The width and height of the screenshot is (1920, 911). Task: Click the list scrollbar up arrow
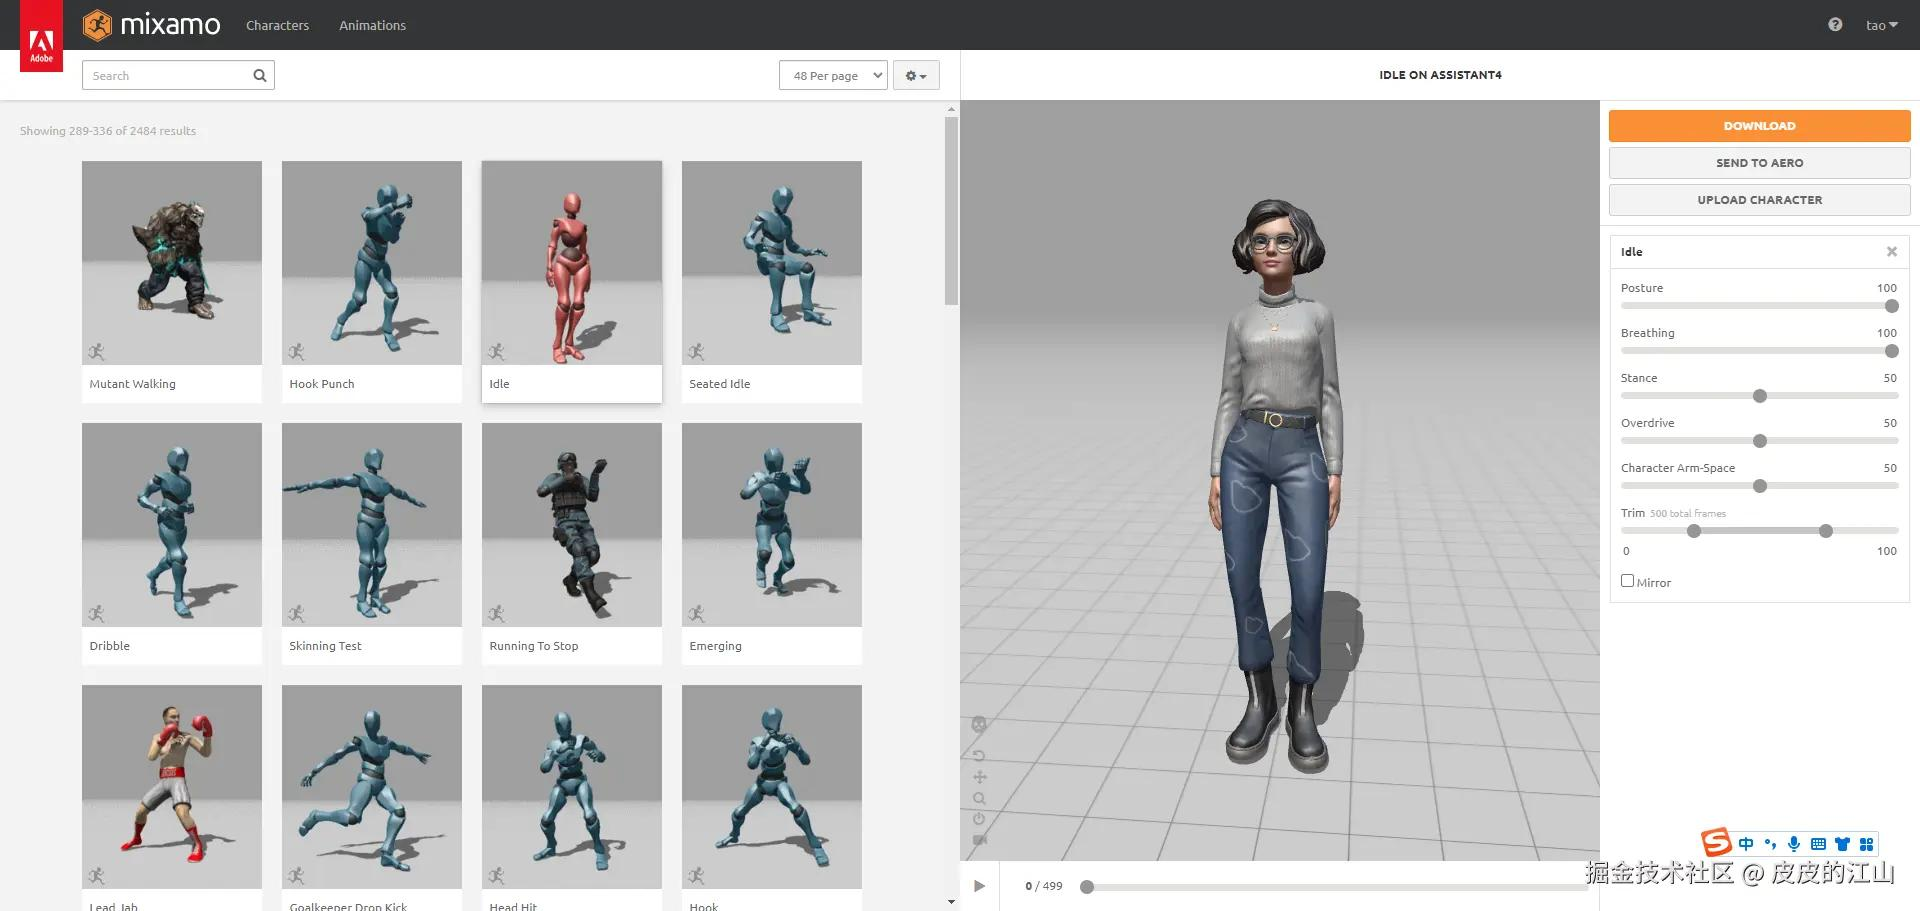point(951,108)
